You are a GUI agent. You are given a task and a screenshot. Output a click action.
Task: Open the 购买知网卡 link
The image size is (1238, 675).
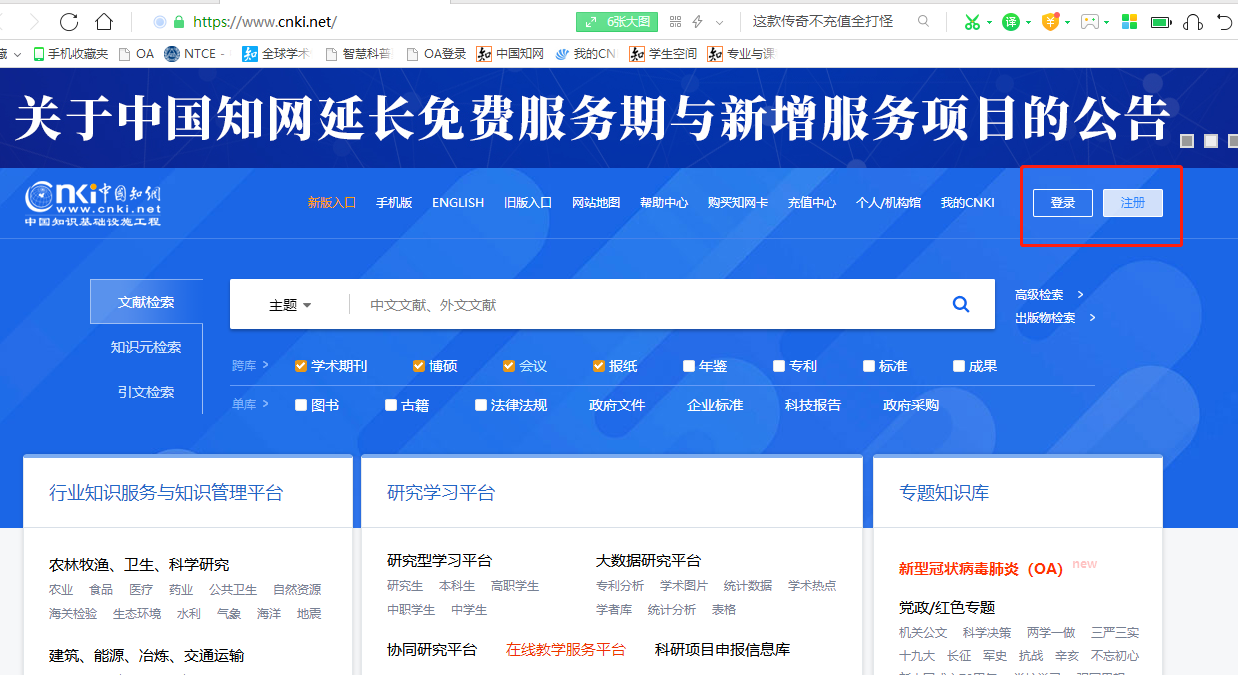738,203
